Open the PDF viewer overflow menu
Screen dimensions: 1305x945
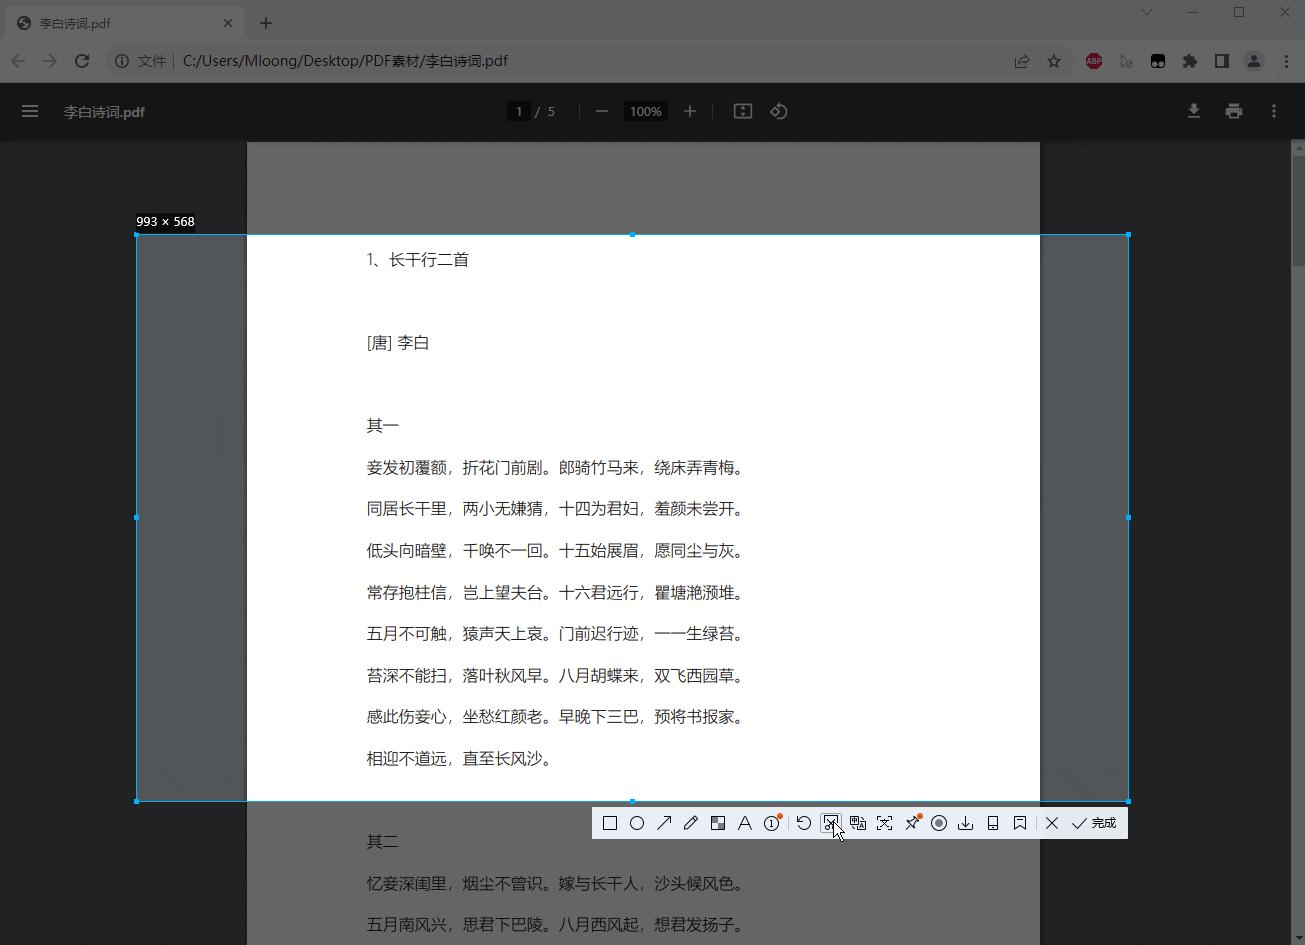click(1273, 111)
